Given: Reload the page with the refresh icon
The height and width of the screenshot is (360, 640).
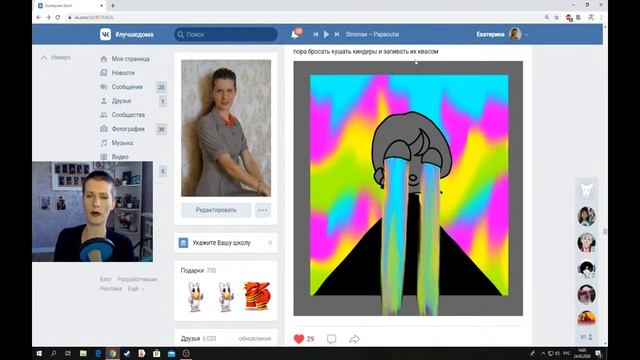Looking at the screenshot, I should (x=58, y=18).
